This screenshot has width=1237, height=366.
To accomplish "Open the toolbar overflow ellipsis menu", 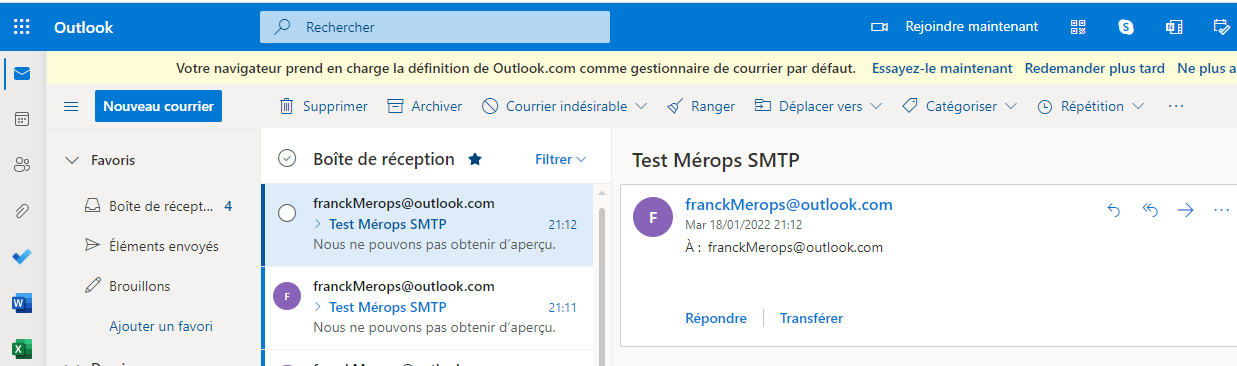I will tap(1176, 106).
